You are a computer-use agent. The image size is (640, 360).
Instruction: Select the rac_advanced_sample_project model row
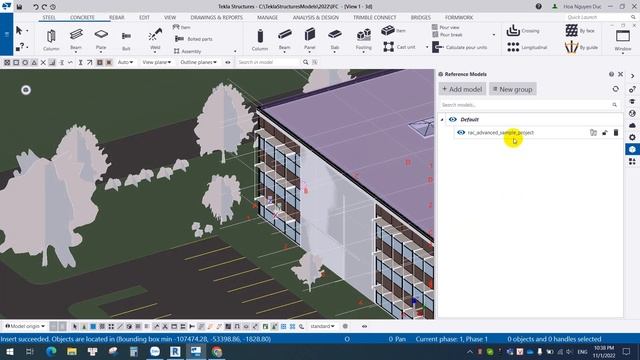tap(538, 132)
